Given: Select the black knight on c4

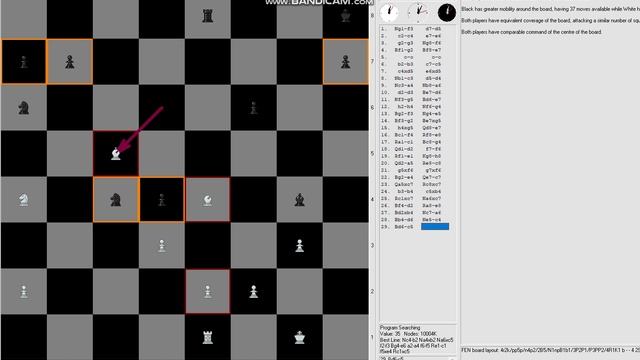Looking at the screenshot, I should point(116,200).
